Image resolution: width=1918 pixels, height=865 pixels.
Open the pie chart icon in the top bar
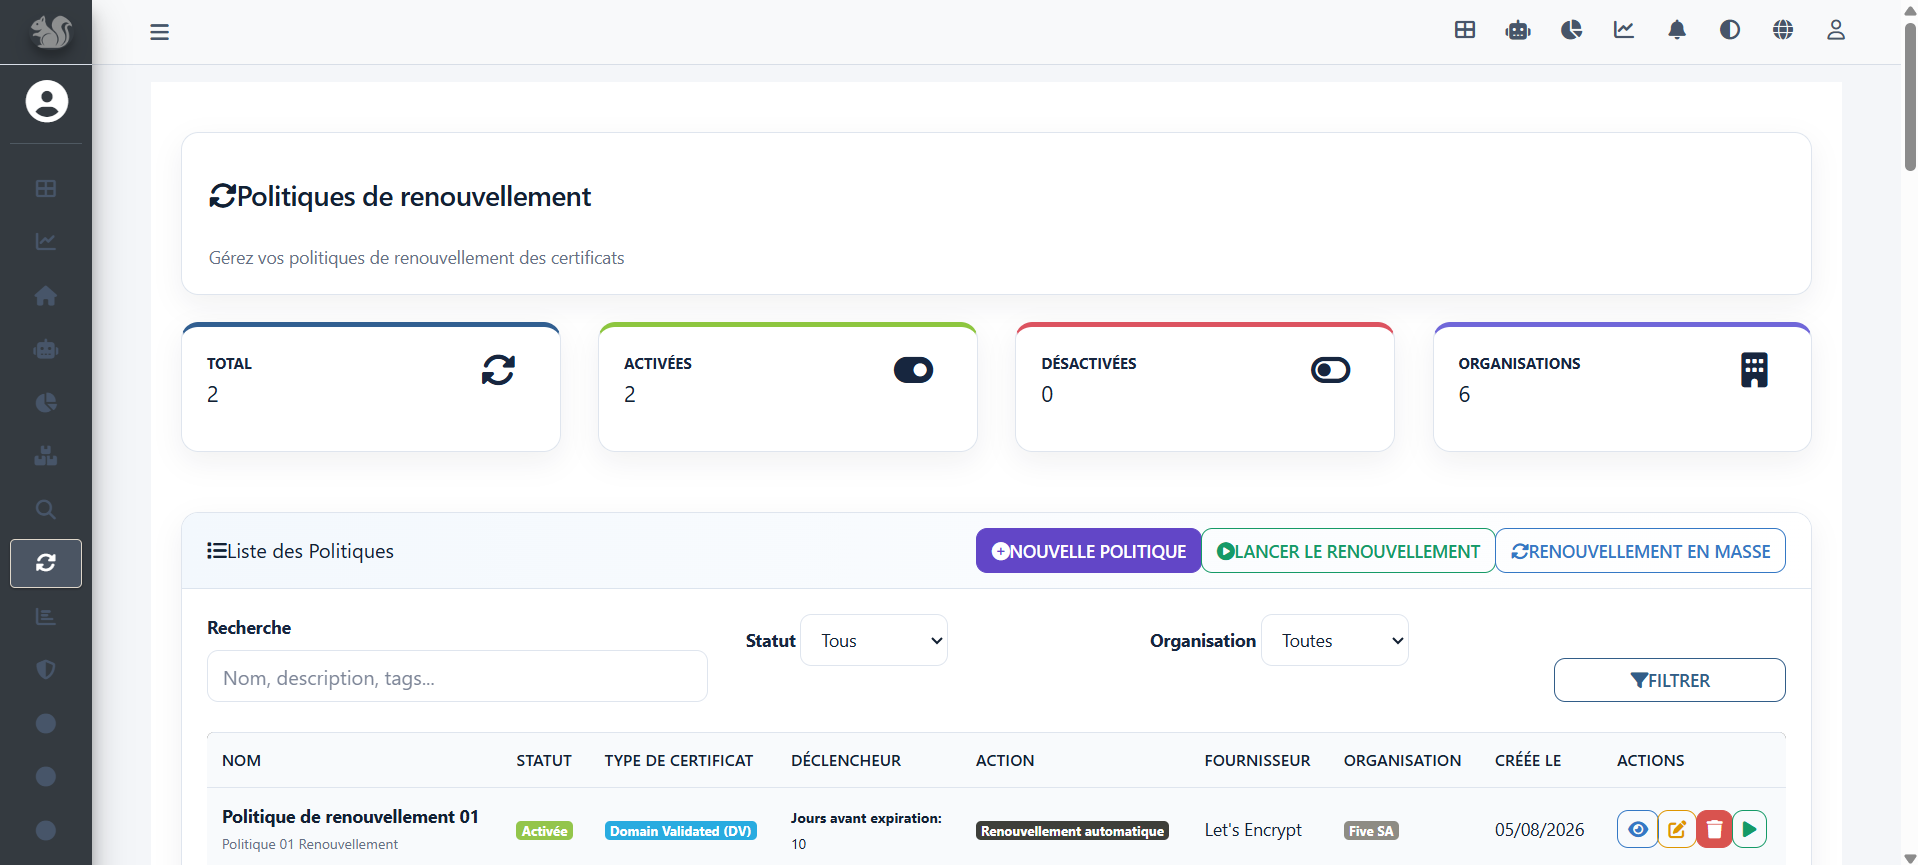point(1571,30)
